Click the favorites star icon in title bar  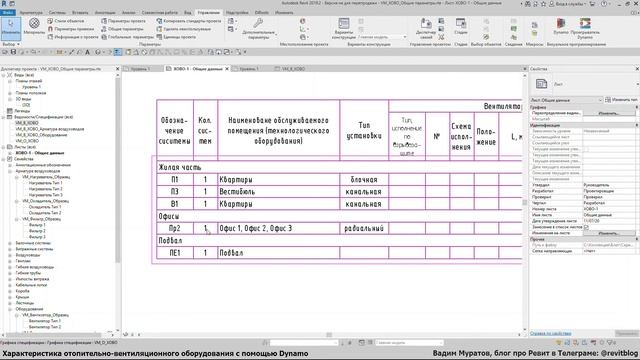coord(543,4)
